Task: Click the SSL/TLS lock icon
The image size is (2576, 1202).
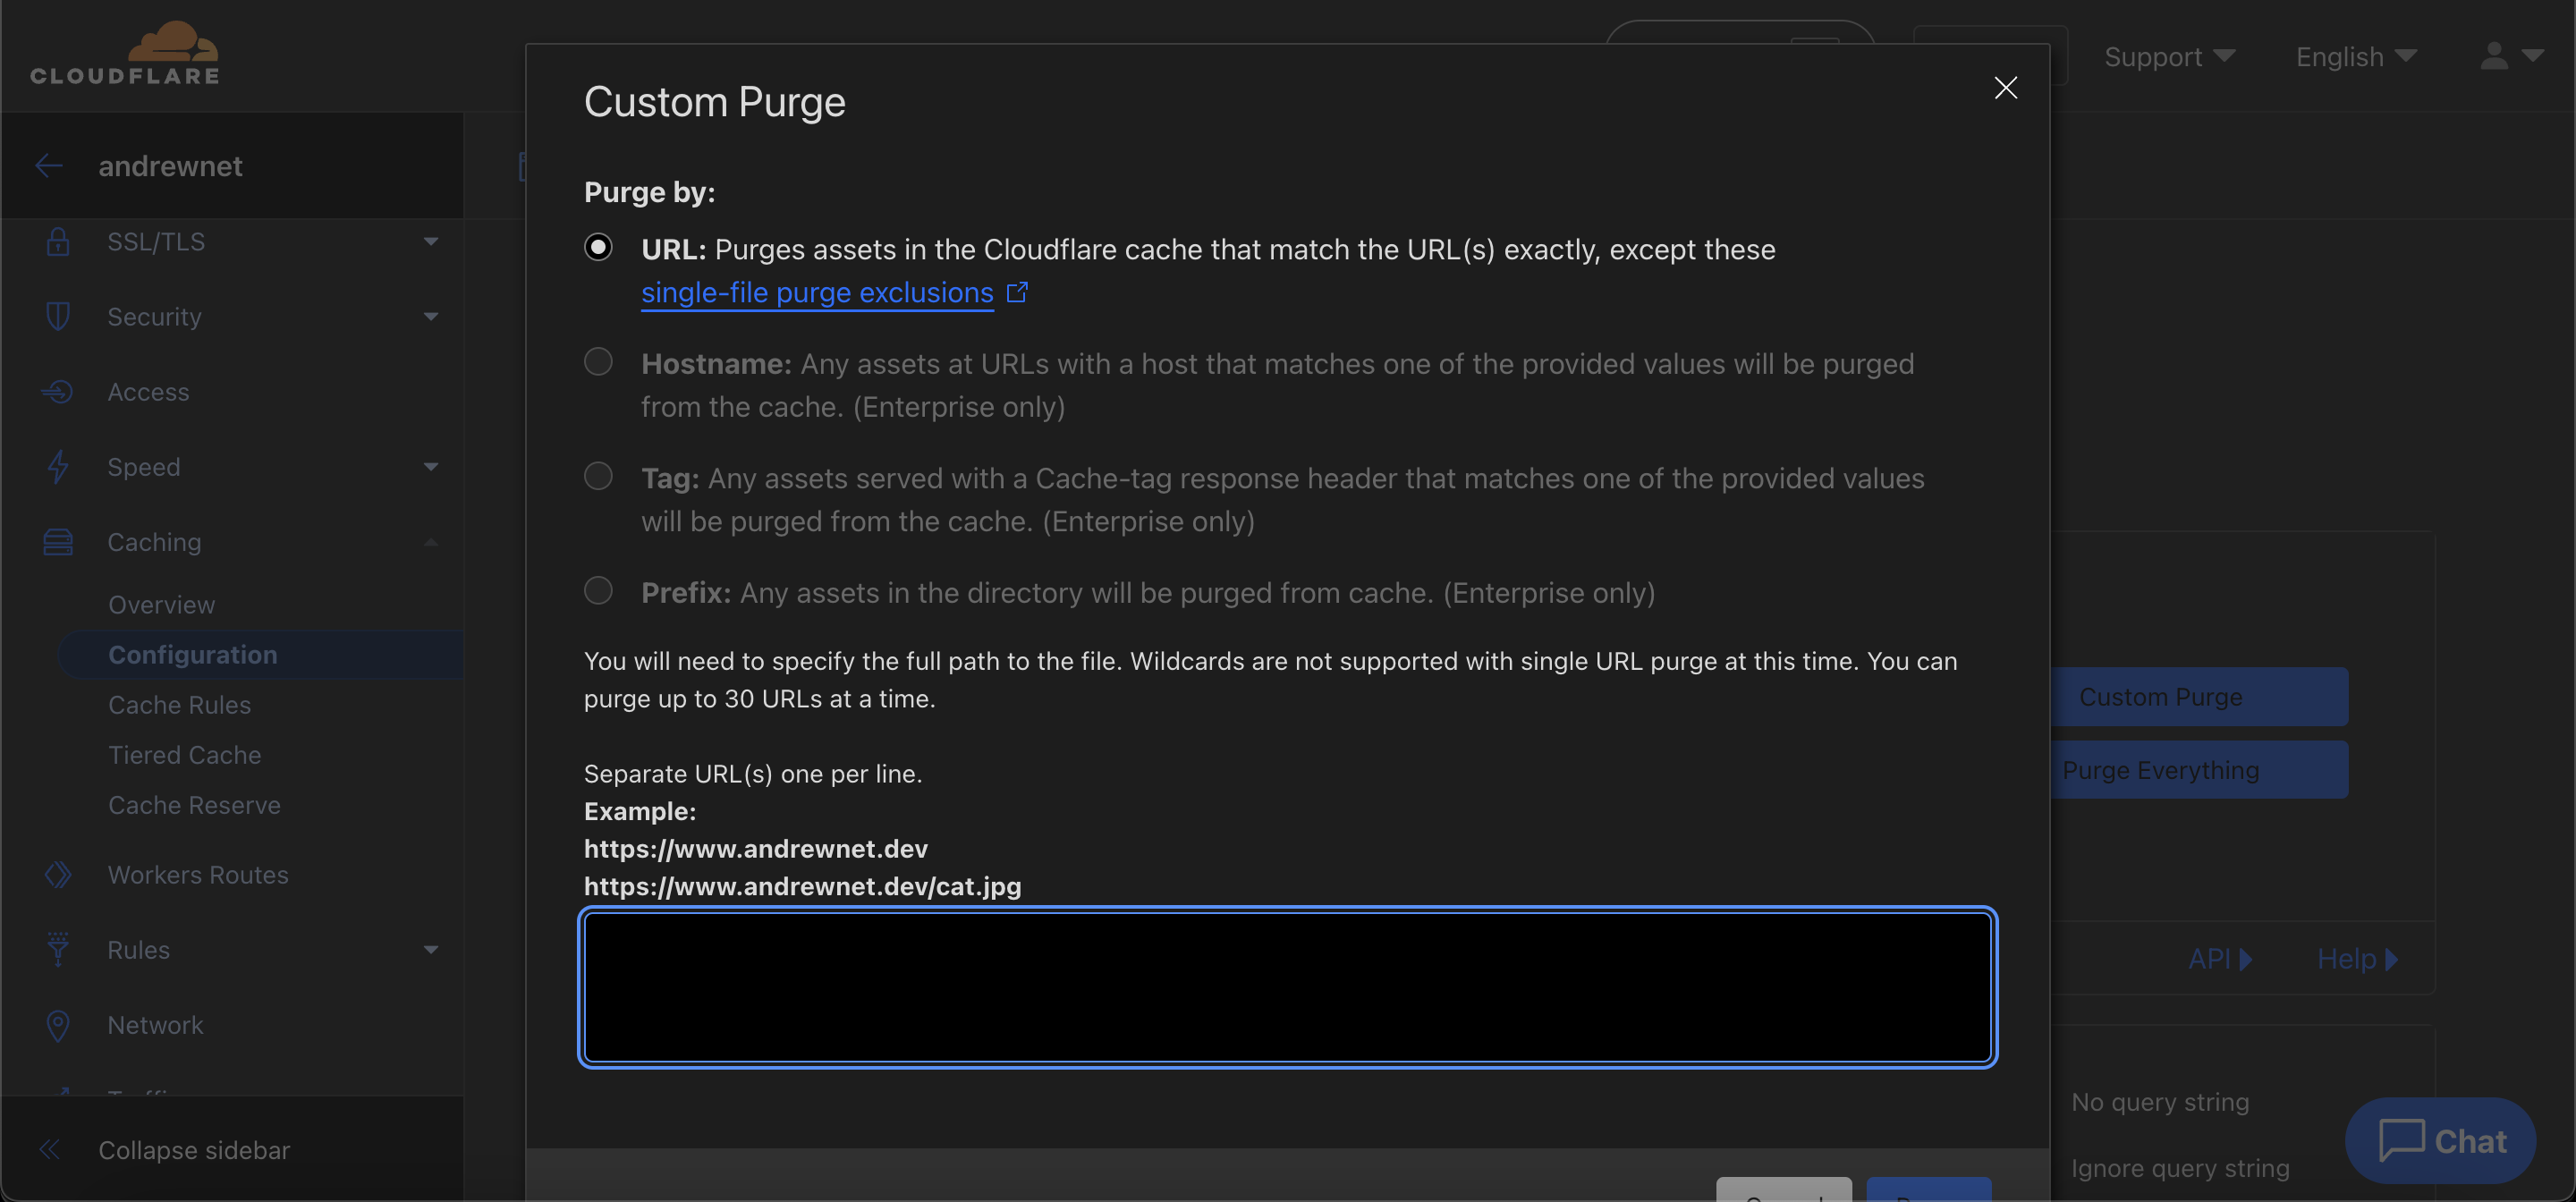Action: pos(58,242)
